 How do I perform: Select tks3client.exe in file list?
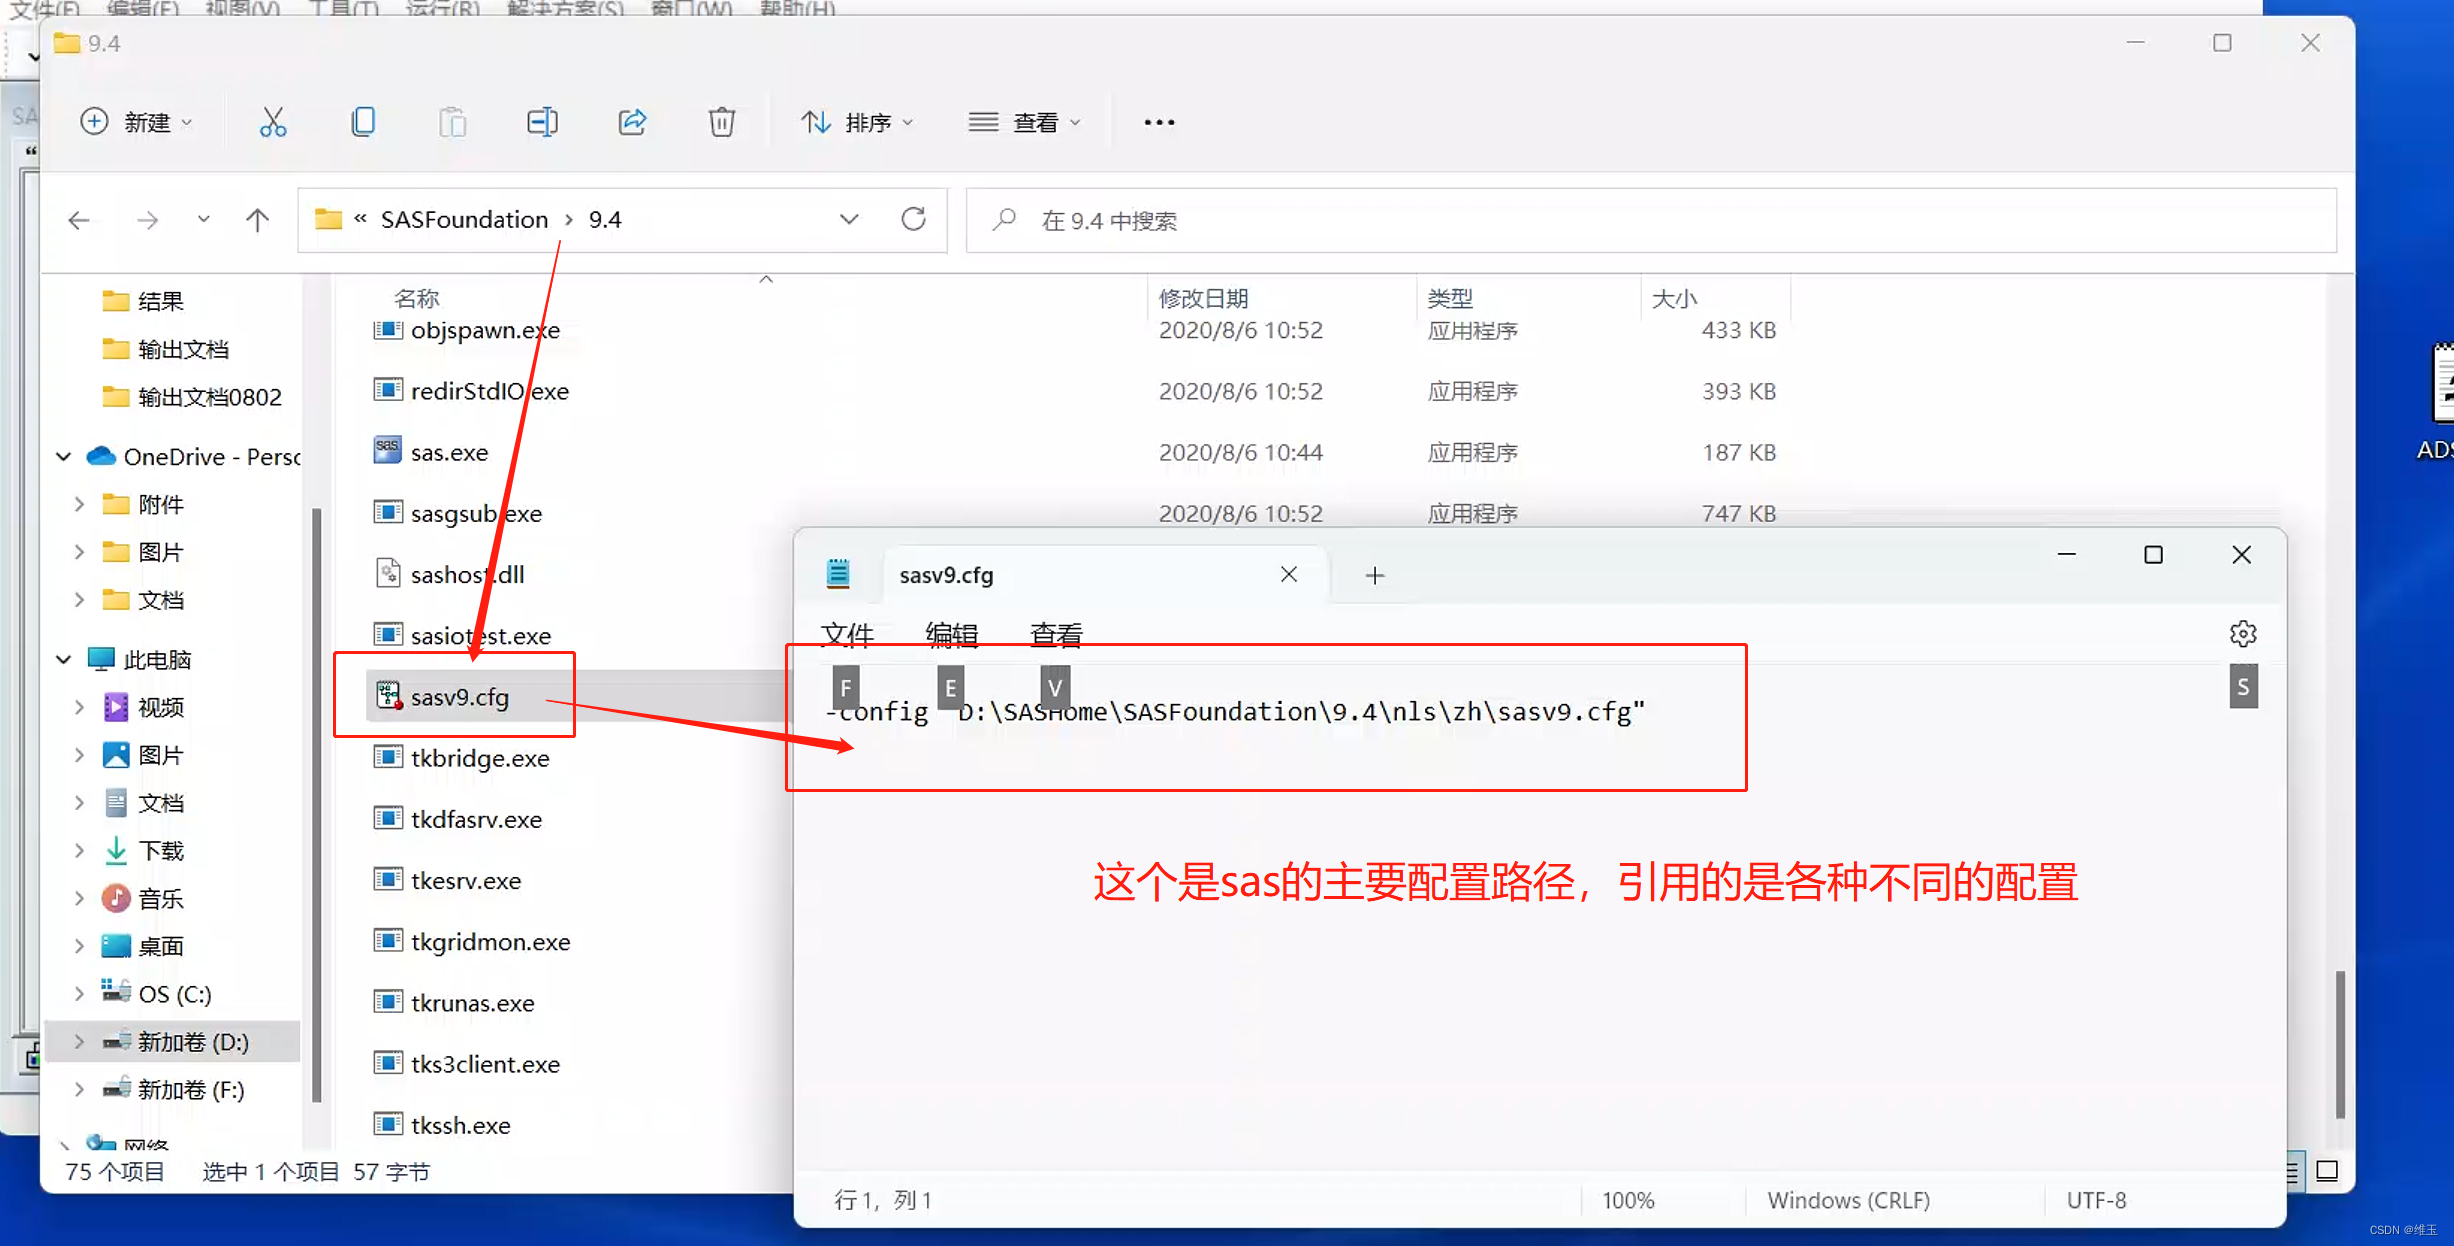coord(466,1064)
